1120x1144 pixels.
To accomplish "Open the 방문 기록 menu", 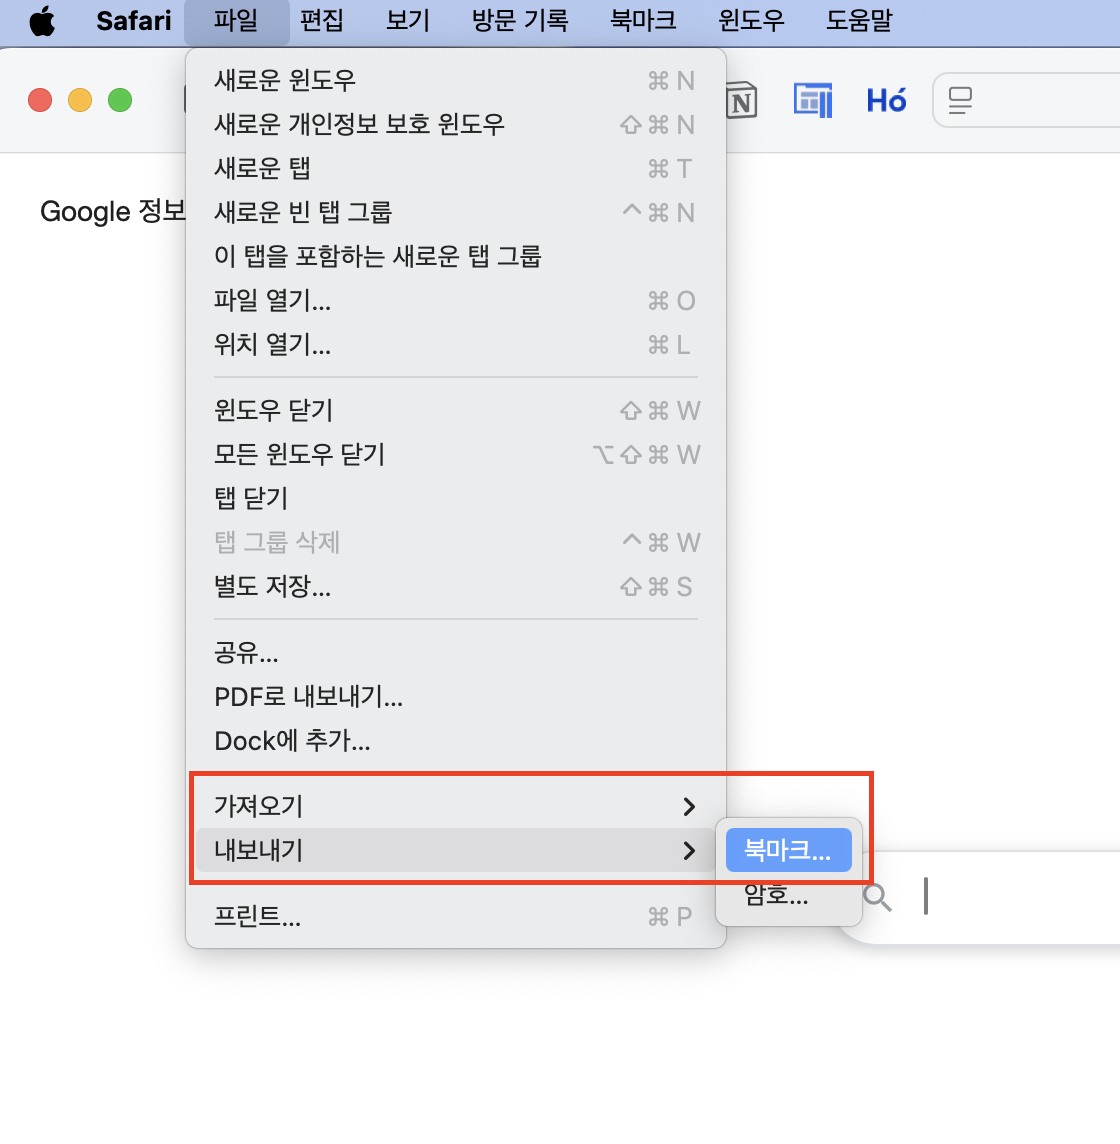I will click(x=519, y=22).
